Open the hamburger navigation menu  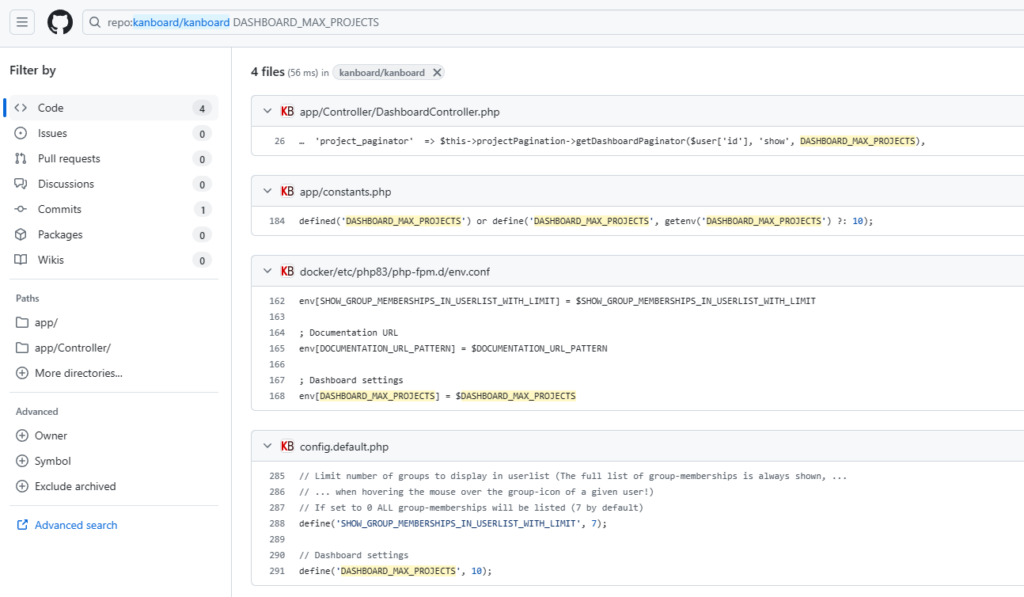pos(22,22)
